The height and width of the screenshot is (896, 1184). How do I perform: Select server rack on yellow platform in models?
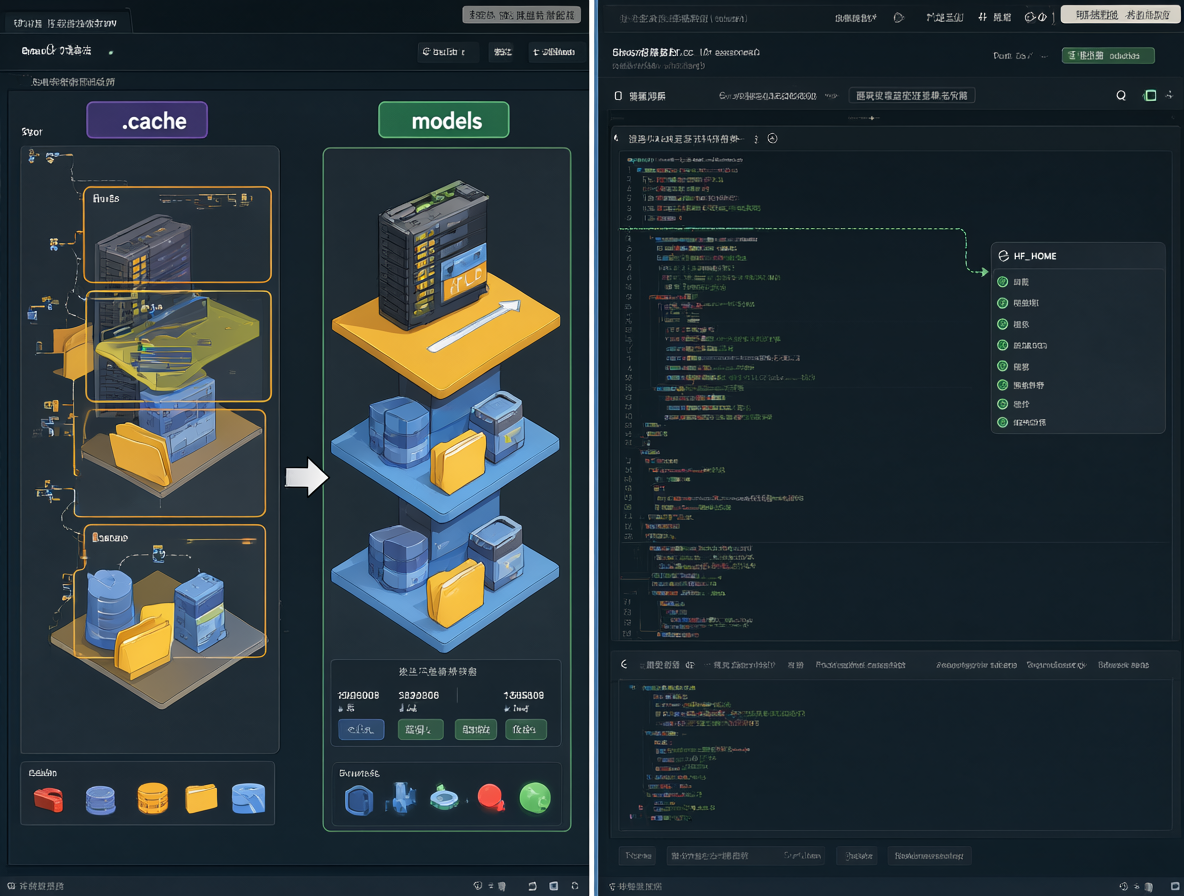point(433,254)
